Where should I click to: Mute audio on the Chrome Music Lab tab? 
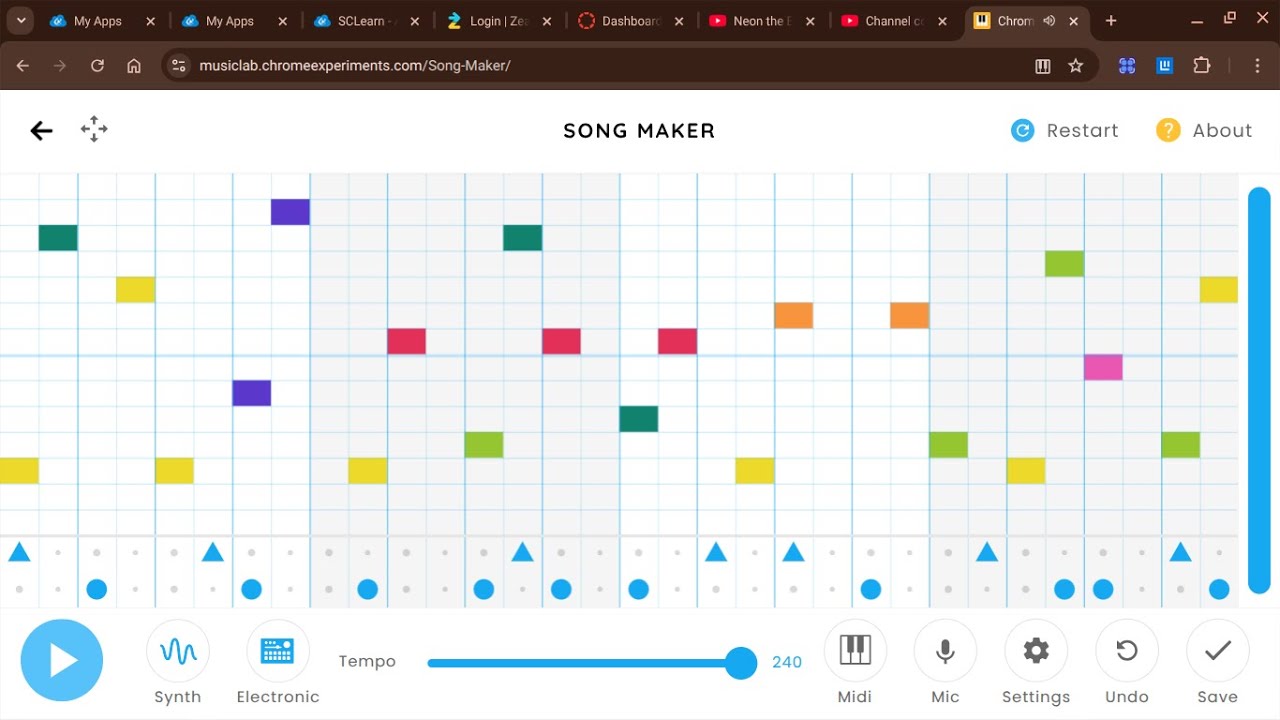[1049, 21]
